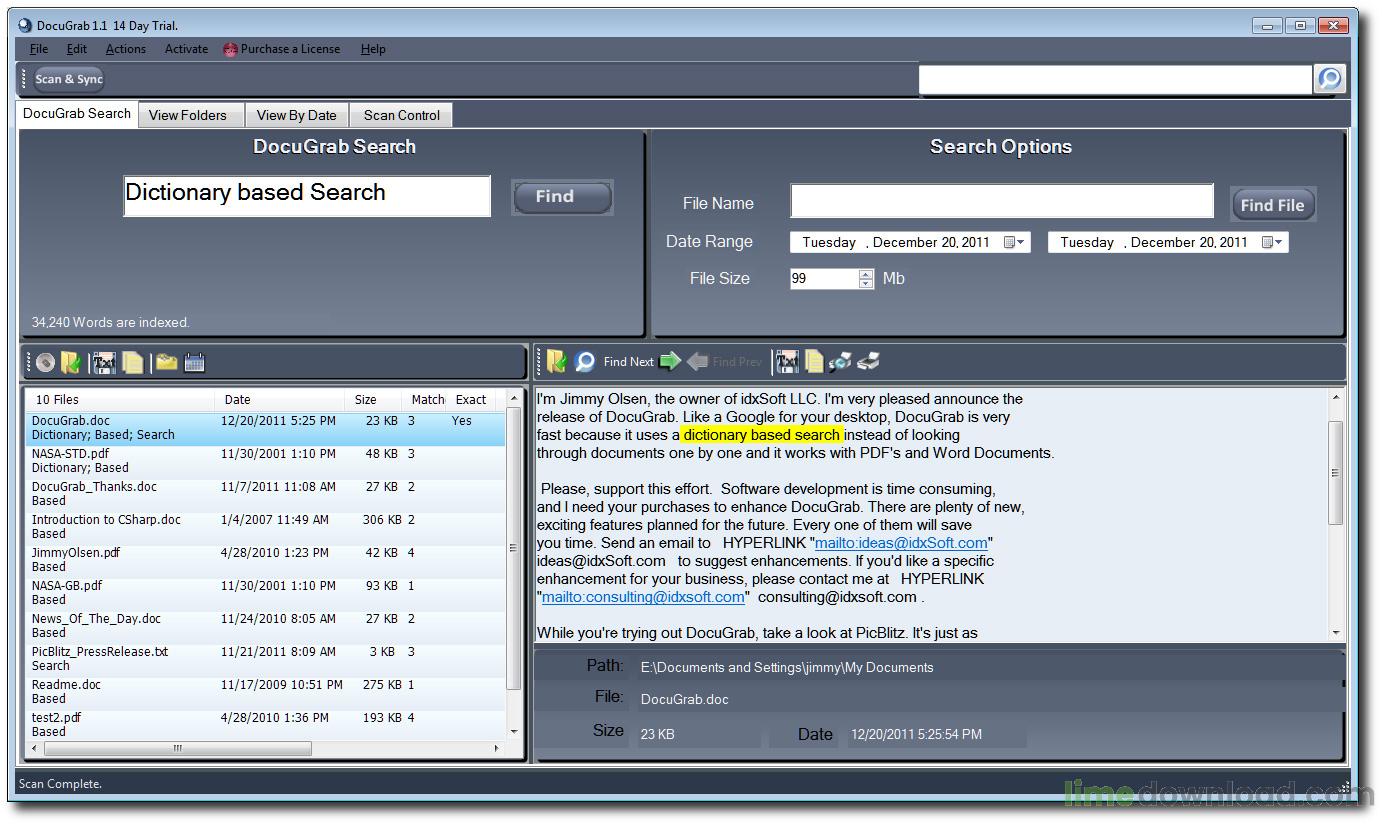
Task: Open the end date range calendar dropdown
Action: 1273,242
